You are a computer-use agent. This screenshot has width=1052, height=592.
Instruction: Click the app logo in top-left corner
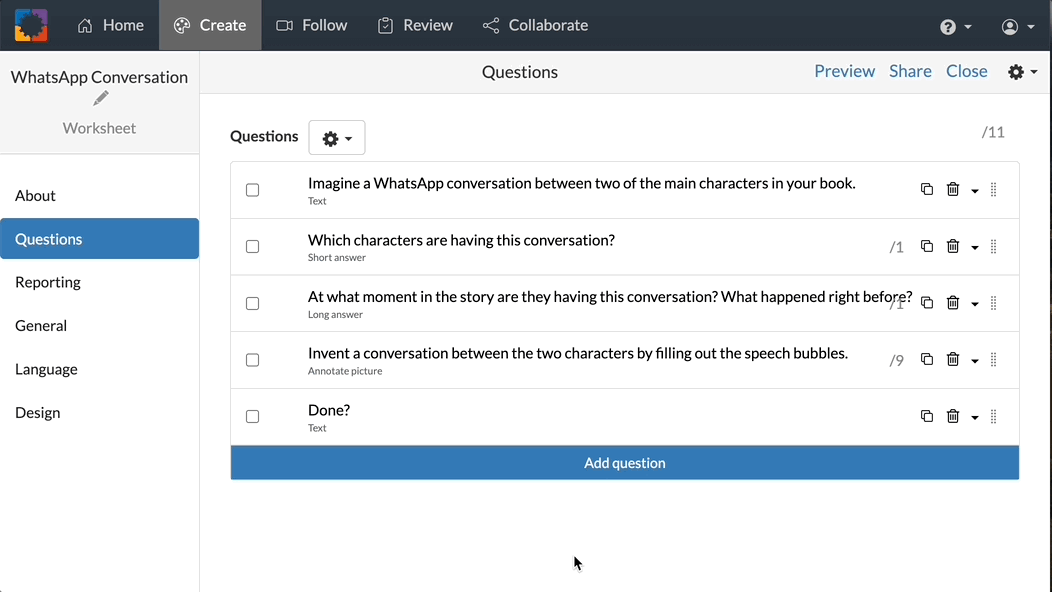(x=31, y=25)
